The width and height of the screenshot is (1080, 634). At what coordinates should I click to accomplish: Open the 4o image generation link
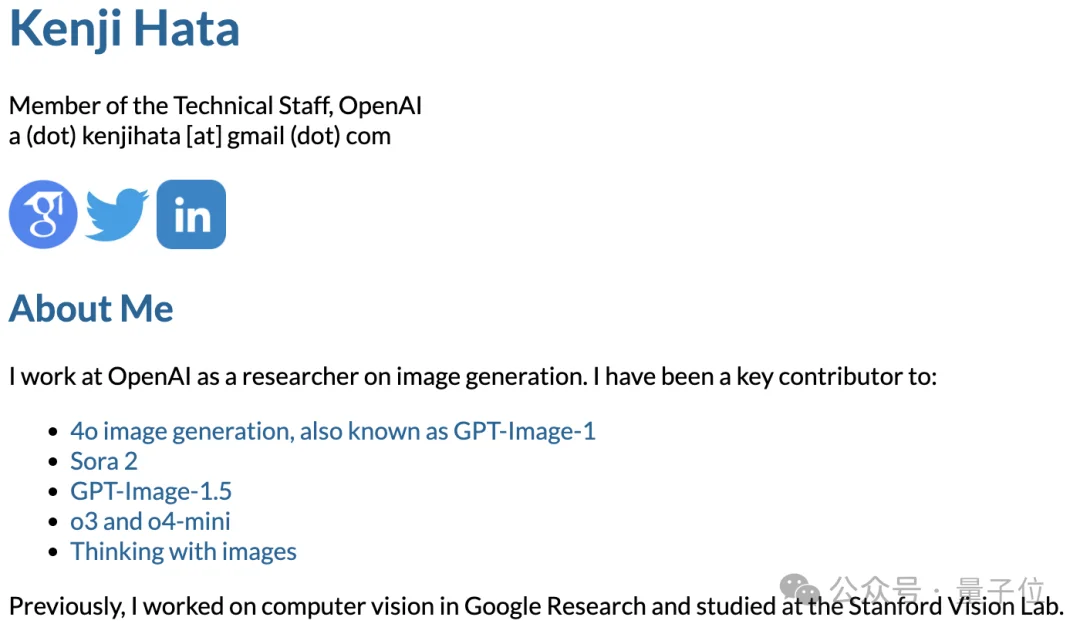(333, 431)
